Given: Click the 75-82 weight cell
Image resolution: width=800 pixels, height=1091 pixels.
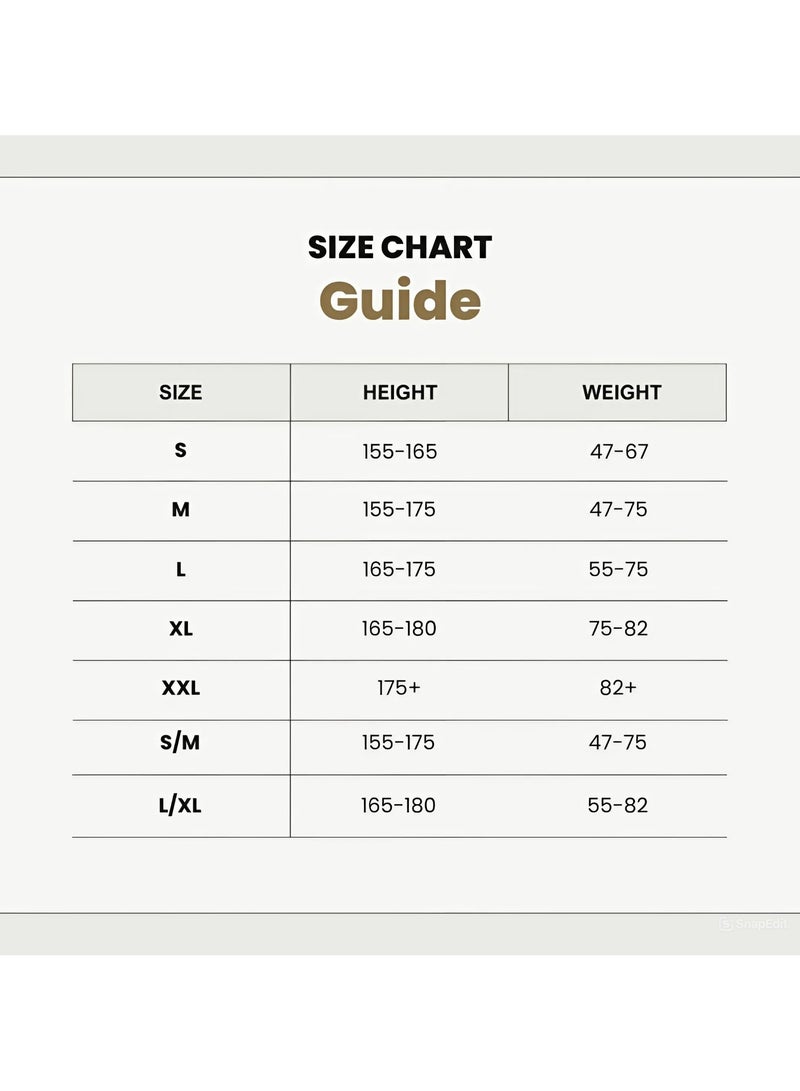Looking at the screenshot, I should pos(619,629).
